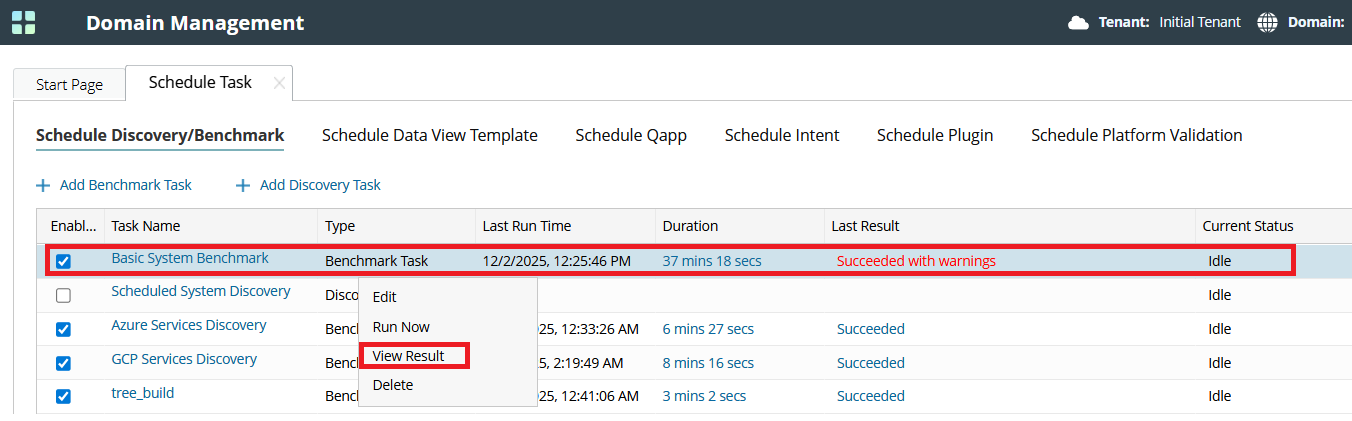Click the plus icon for Add Discovery Task
Screen dimensions: 1352x421
pyautogui.click(x=243, y=185)
